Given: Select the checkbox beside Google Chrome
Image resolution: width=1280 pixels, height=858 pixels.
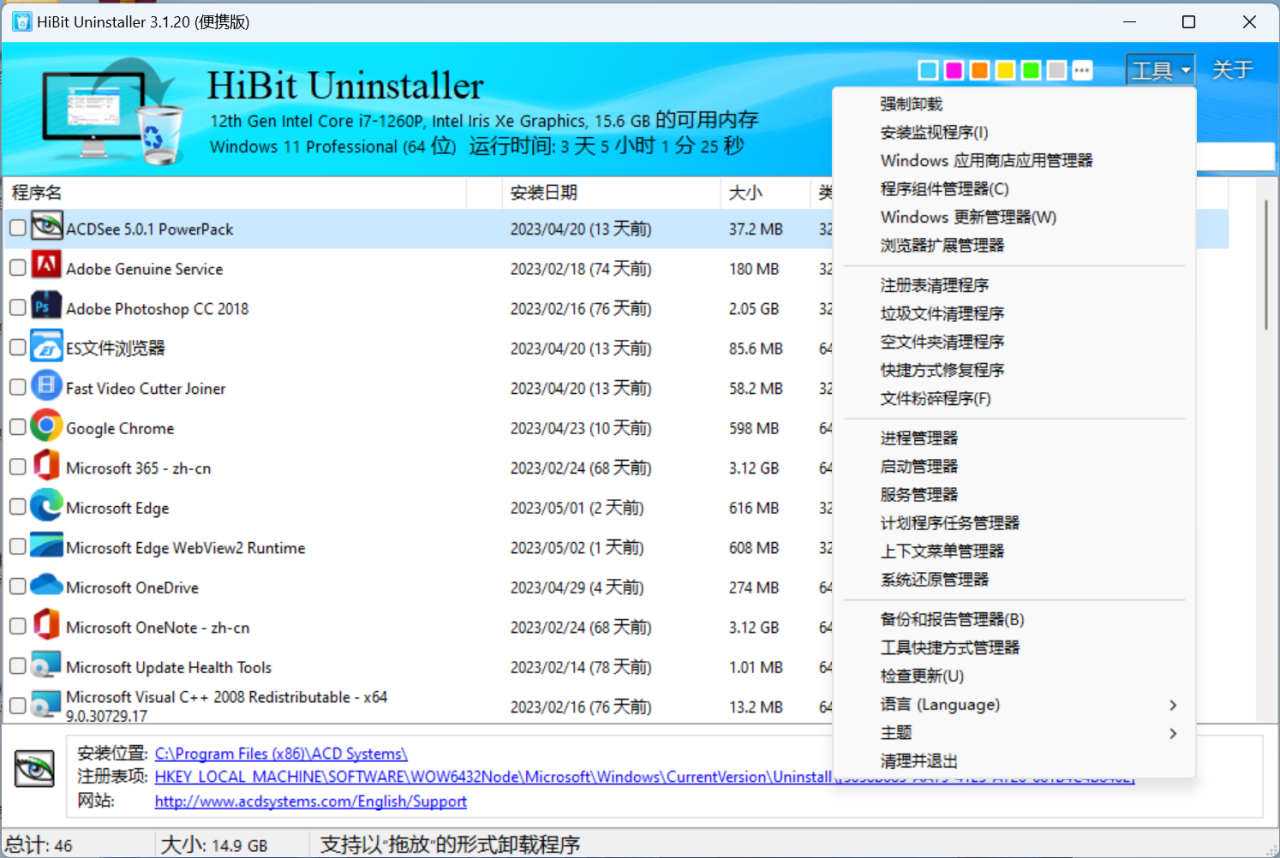Looking at the screenshot, I should pyautogui.click(x=17, y=427).
